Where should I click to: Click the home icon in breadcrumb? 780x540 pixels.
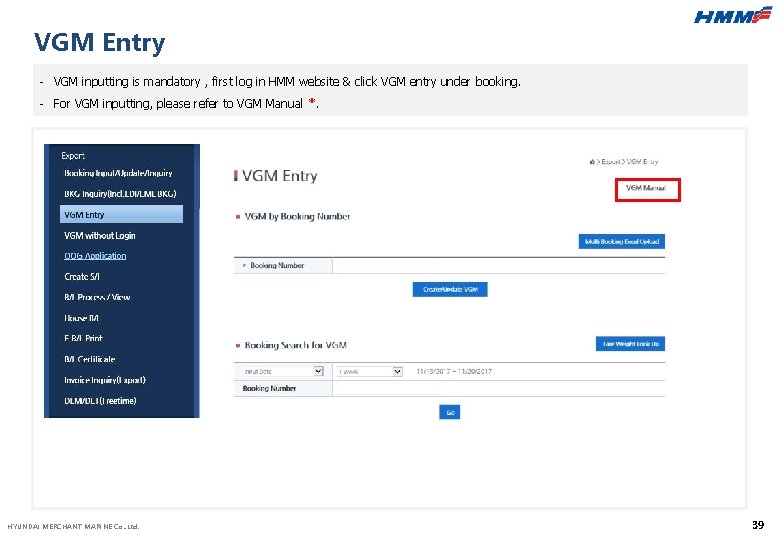tap(592, 162)
